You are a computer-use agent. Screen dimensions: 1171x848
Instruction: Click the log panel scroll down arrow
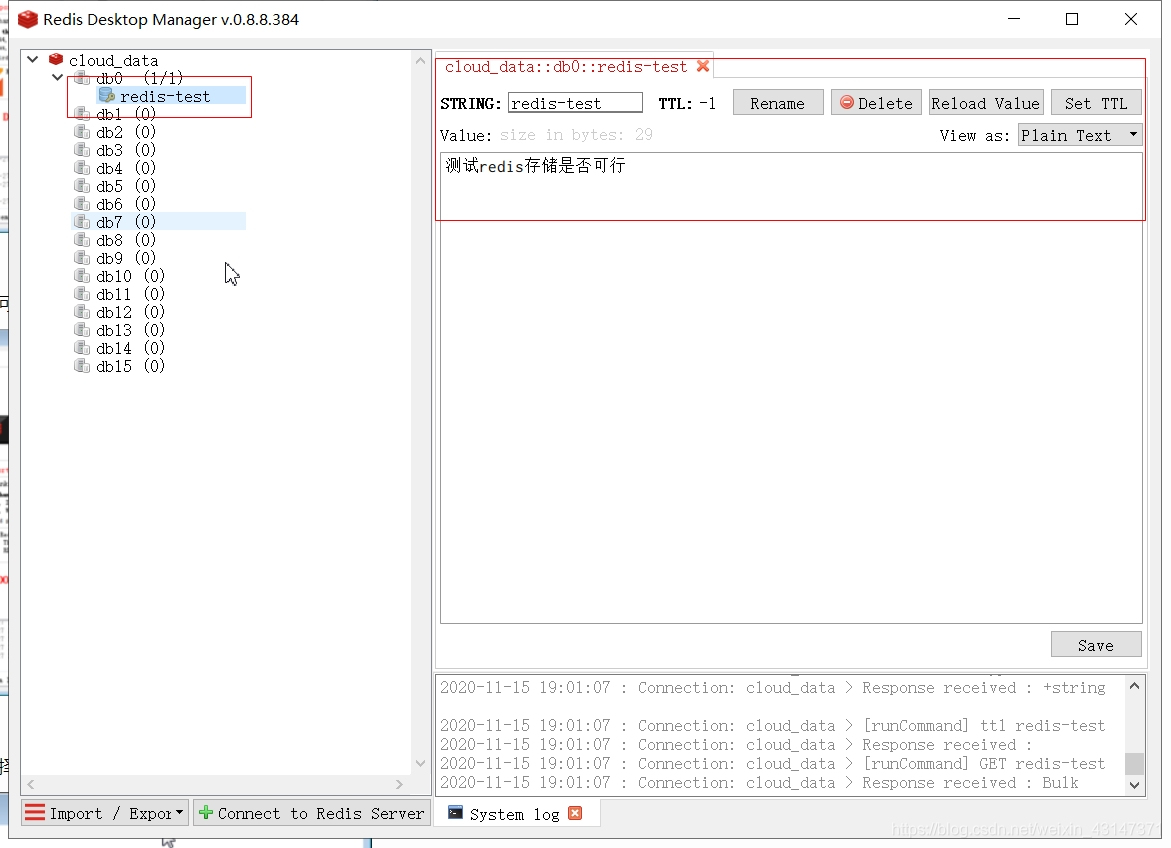(x=1134, y=784)
